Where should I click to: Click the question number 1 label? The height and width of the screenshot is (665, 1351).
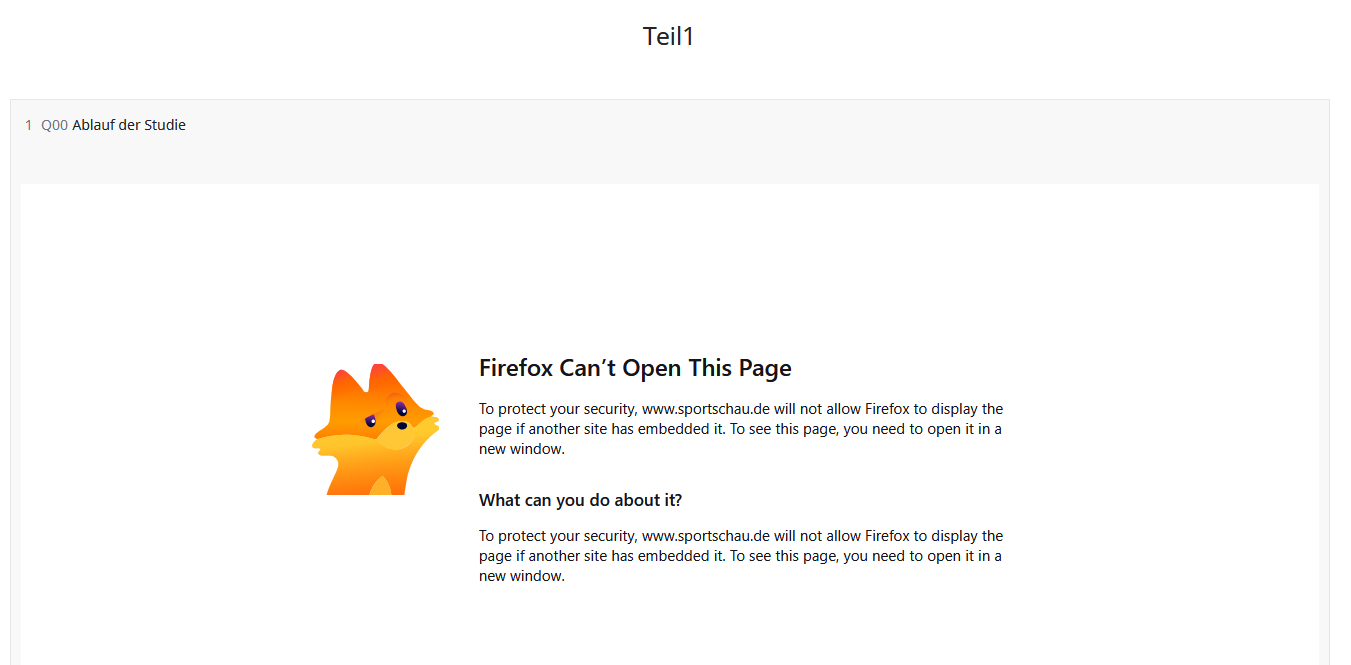click(x=29, y=125)
